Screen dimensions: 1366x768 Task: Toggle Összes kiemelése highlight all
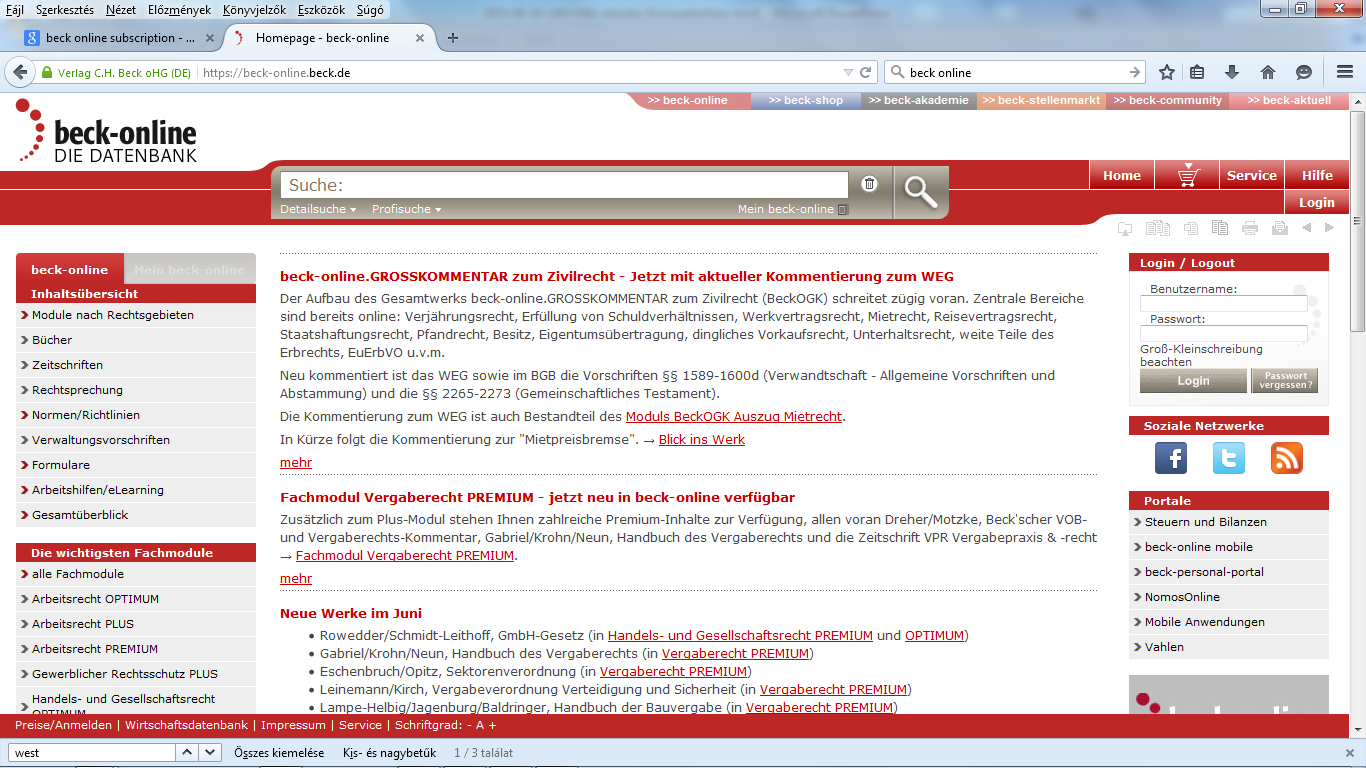point(279,753)
